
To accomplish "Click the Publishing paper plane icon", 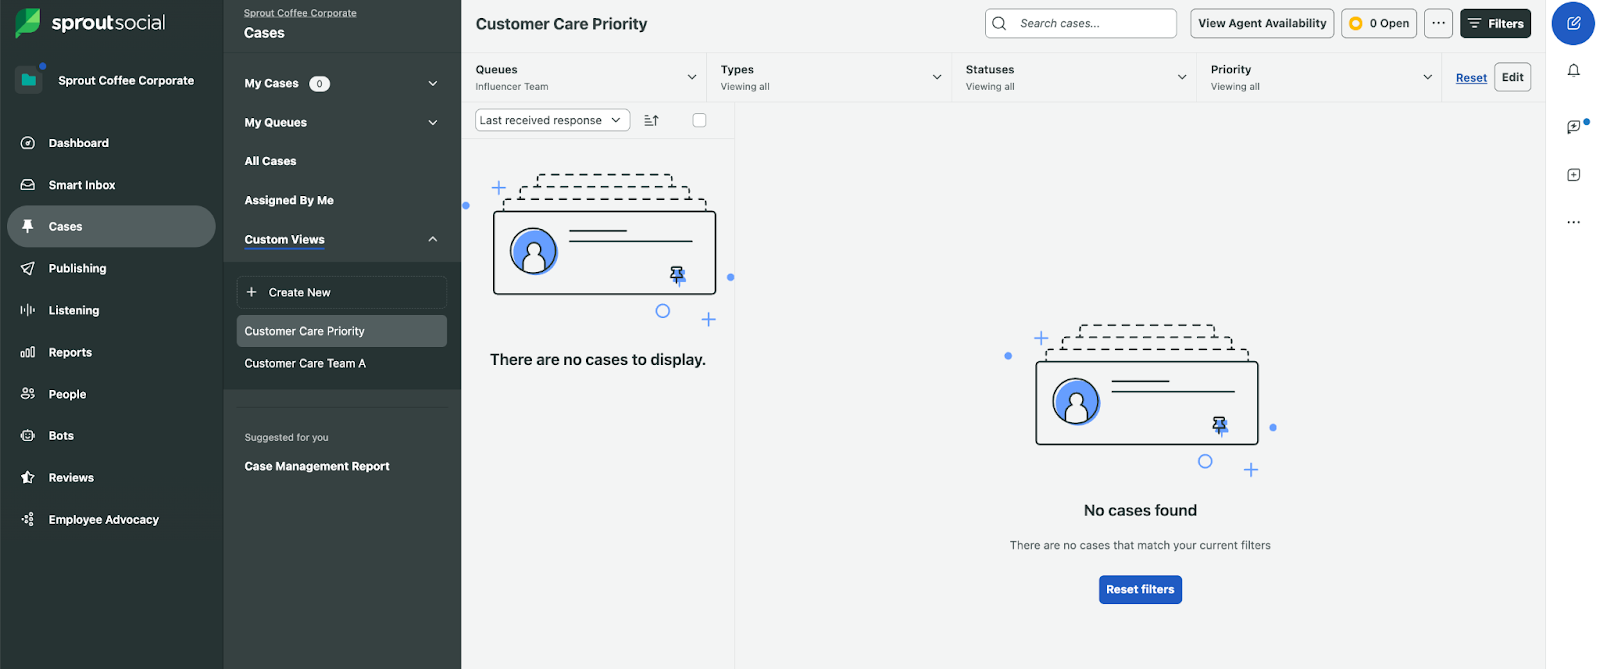I will coord(28,269).
